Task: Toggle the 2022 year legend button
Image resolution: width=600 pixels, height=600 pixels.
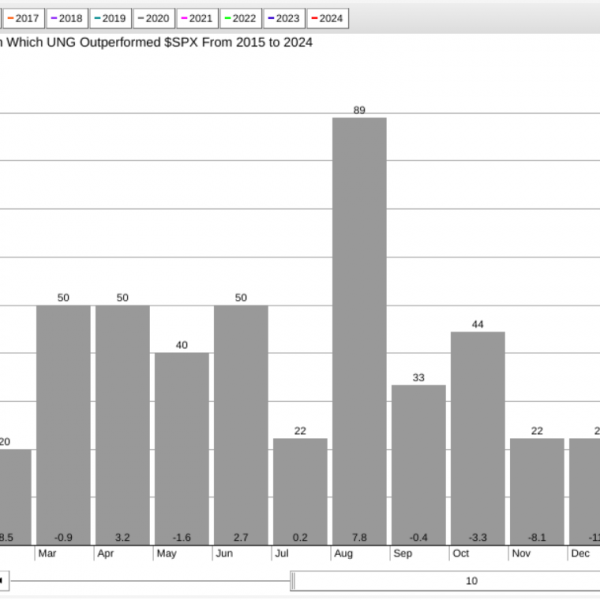Action: coord(241,18)
